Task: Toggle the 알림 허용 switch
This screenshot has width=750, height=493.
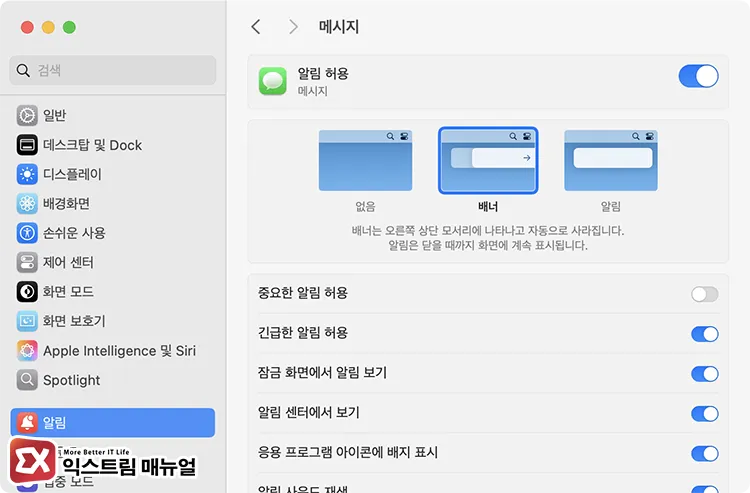Action: pos(698,76)
